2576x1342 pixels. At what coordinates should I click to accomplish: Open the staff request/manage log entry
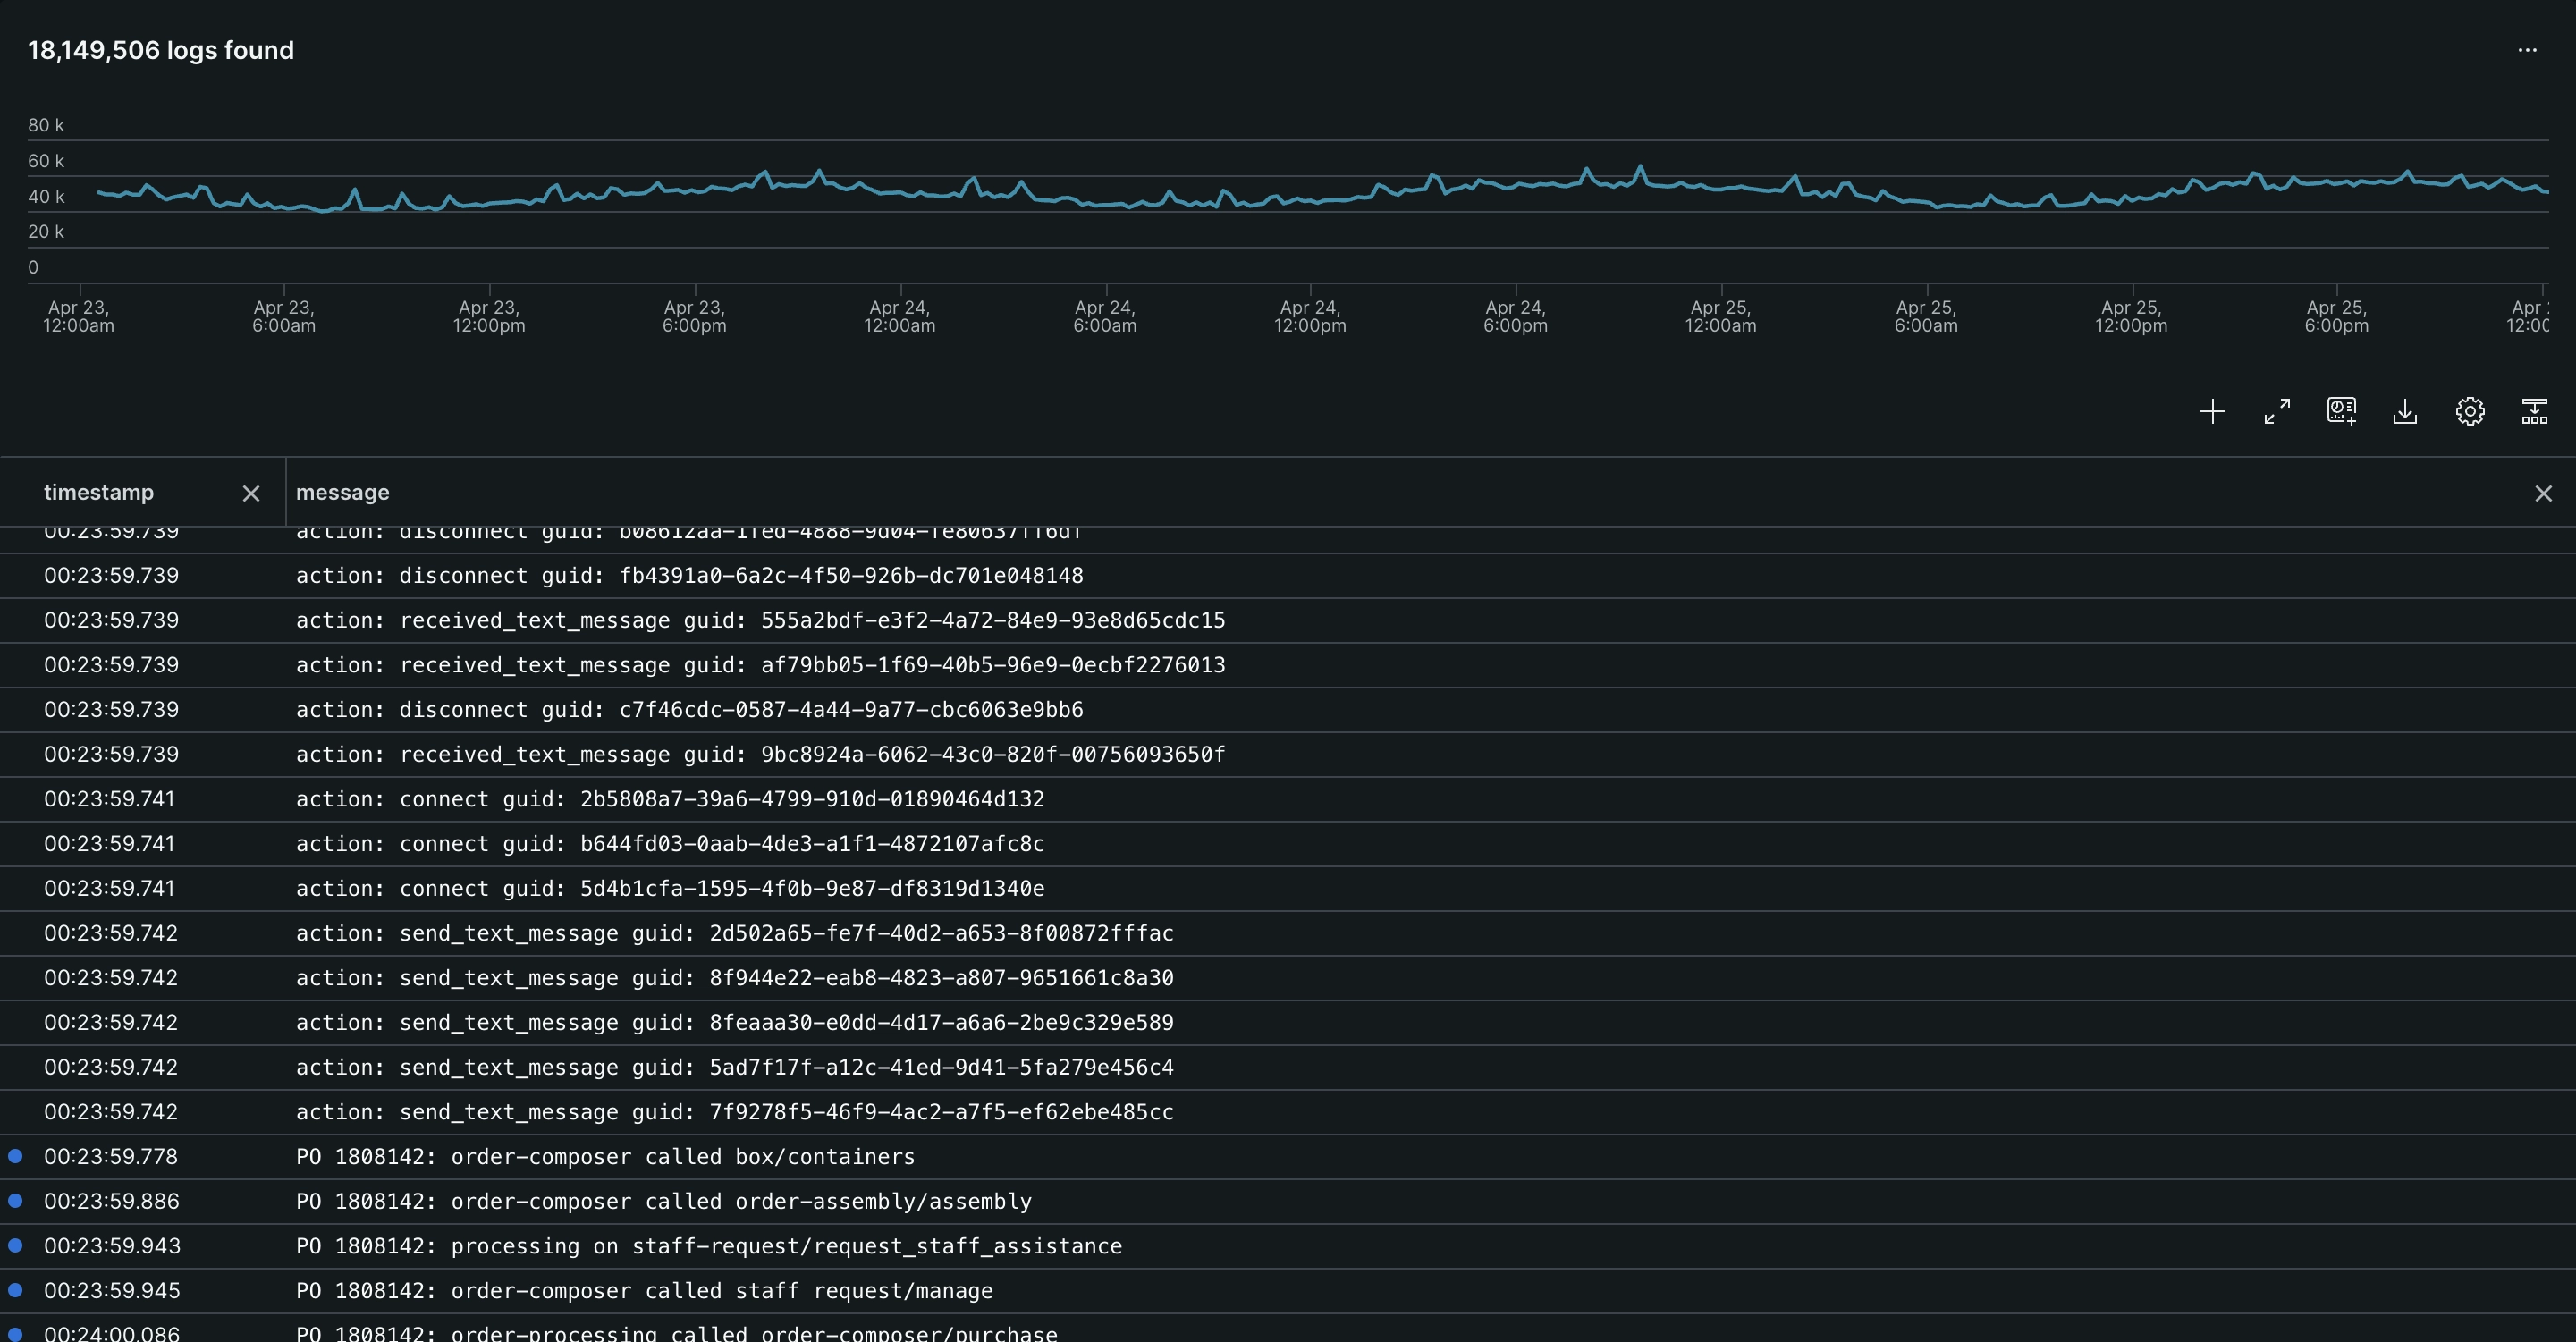pyautogui.click(x=644, y=1291)
